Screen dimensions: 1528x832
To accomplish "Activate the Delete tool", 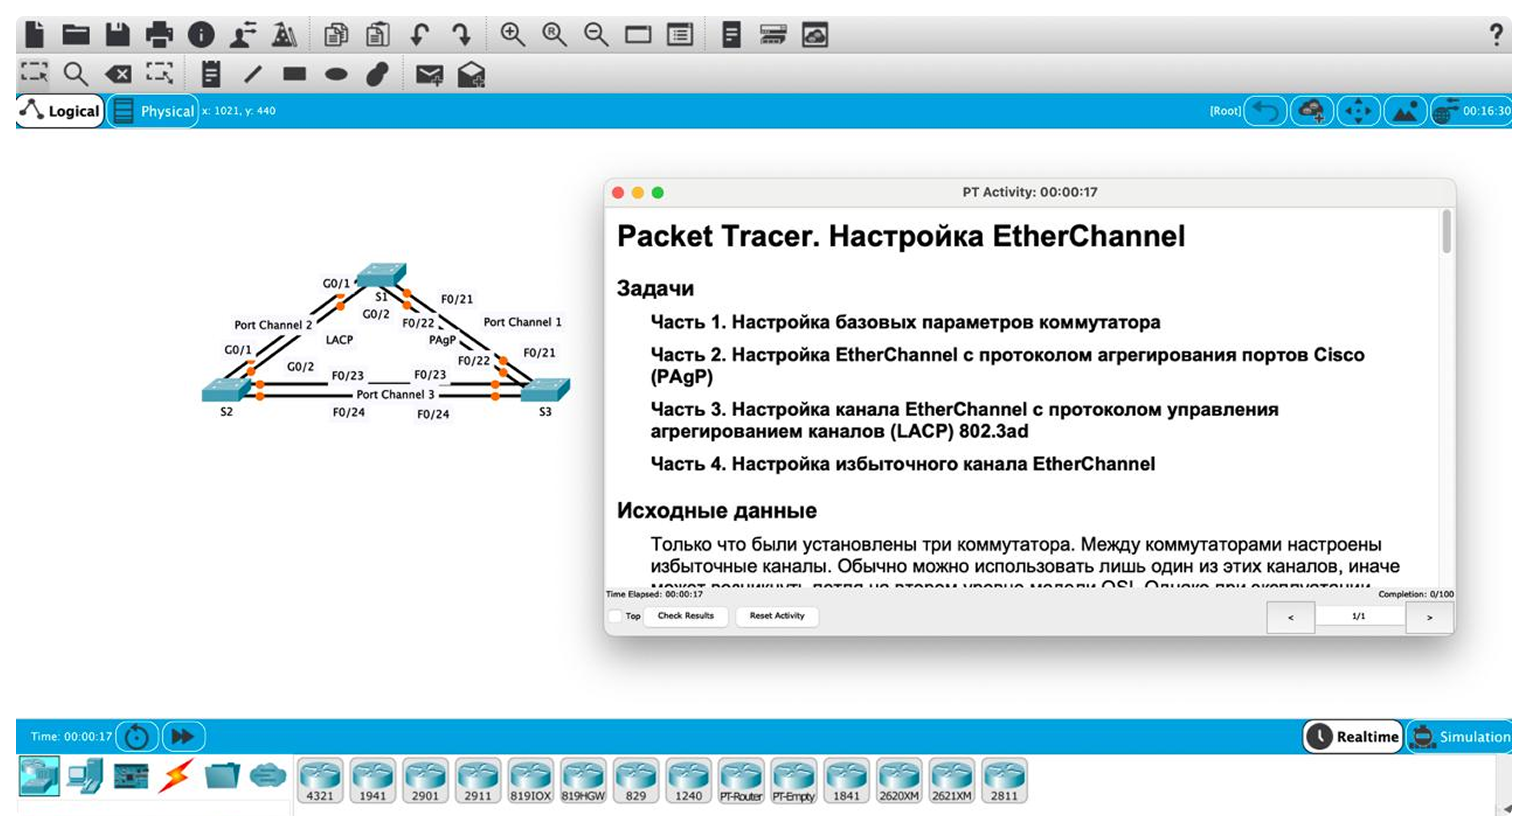I will pos(118,74).
